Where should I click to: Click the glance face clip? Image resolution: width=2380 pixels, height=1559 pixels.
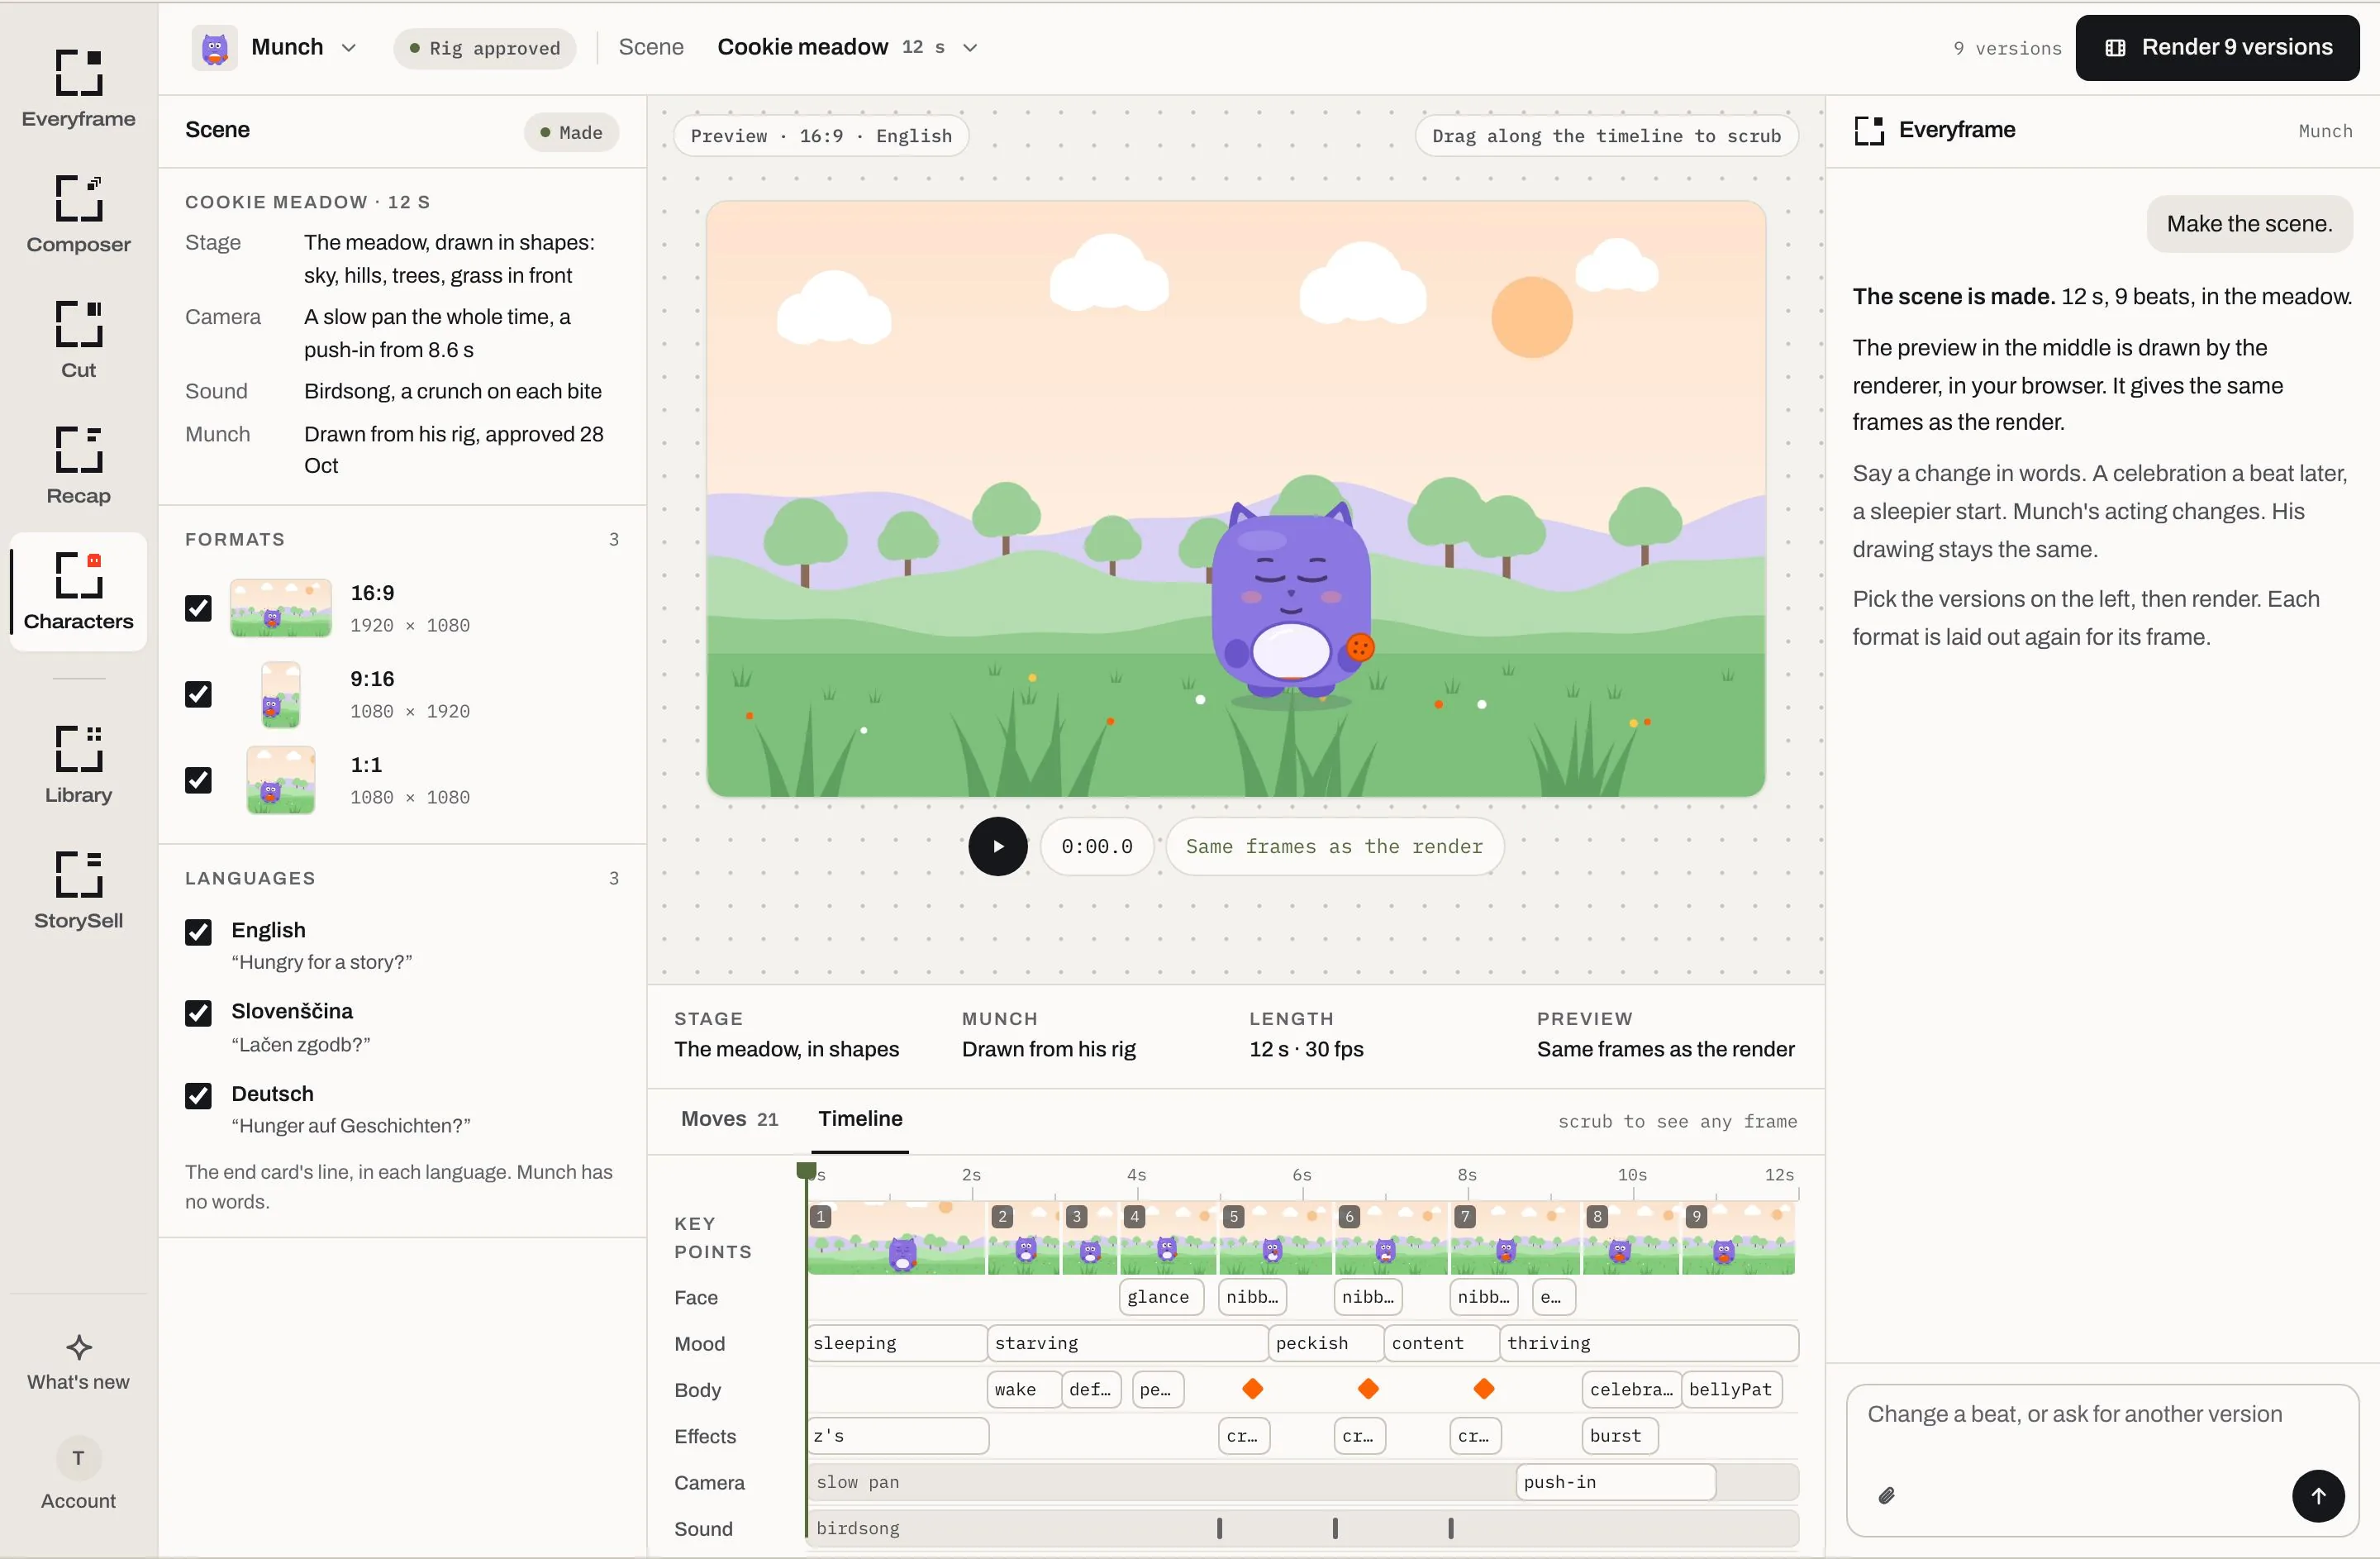[1161, 1297]
